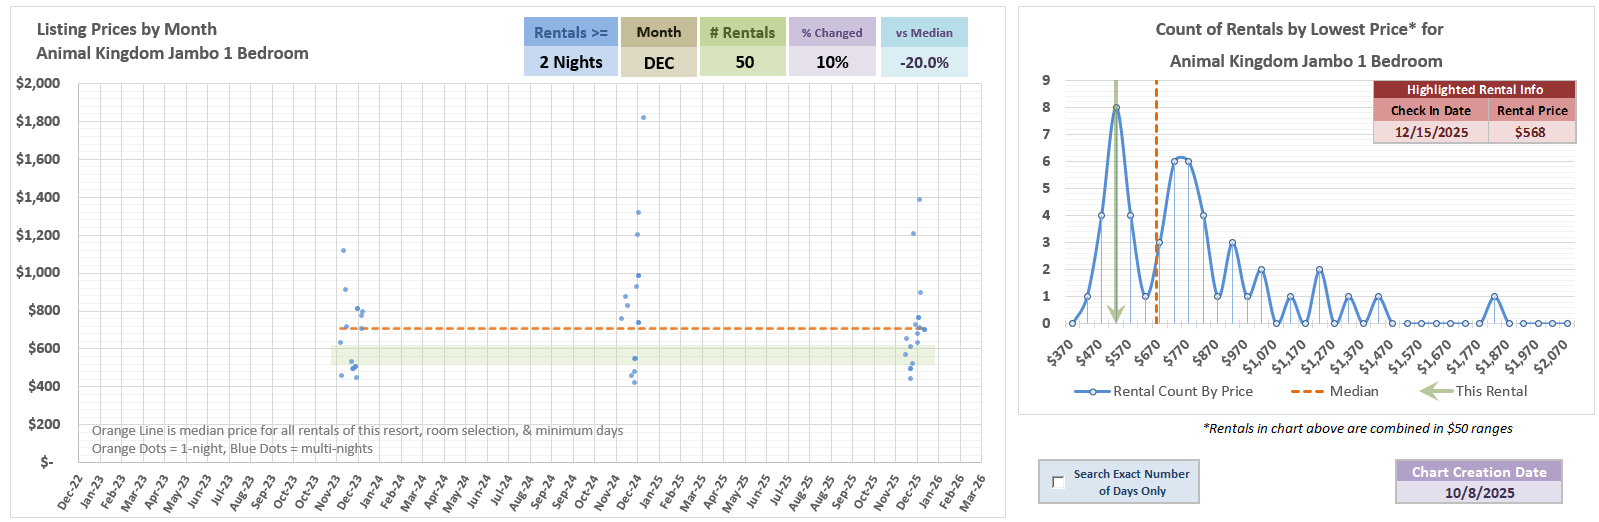Screen dimensions: 1599x522
Task: Select the 12/15/2025 check in date cell
Action: (x=1431, y=132)
